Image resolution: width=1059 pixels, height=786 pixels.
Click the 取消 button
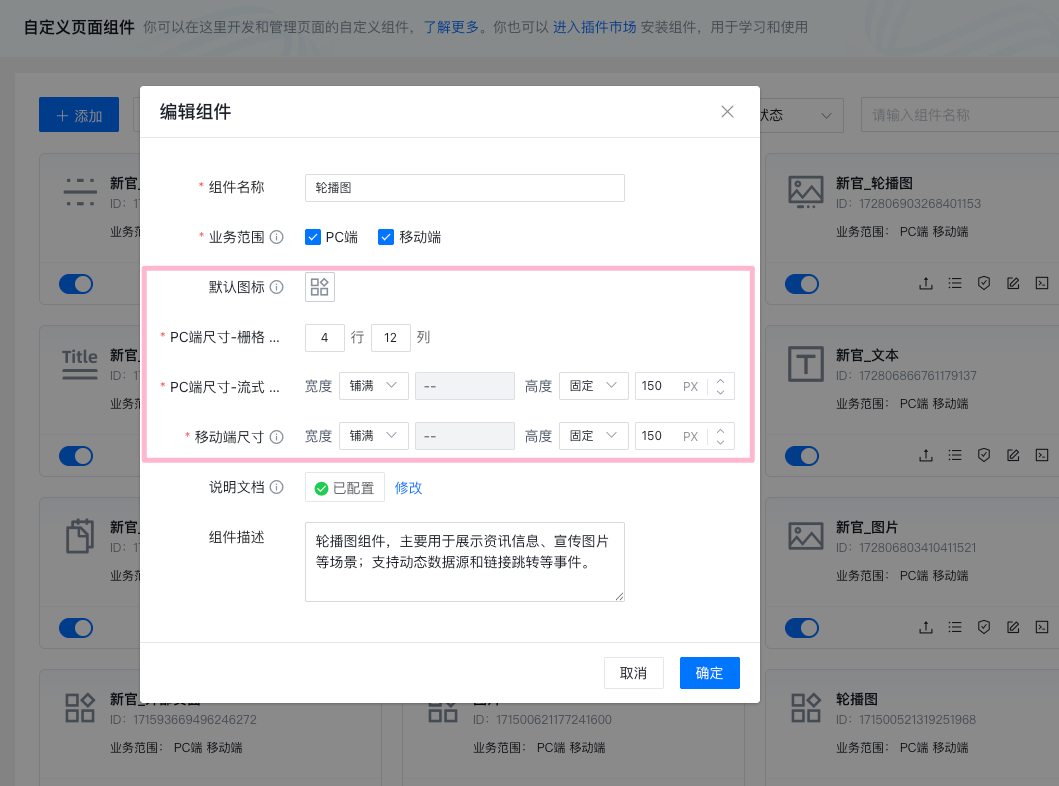pos(633,673)
